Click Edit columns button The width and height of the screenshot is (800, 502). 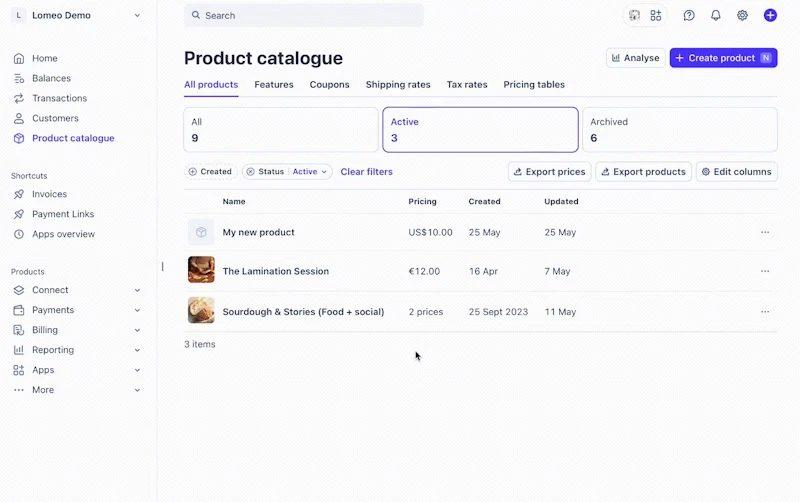pyautogui.click(x=737, y=172)
